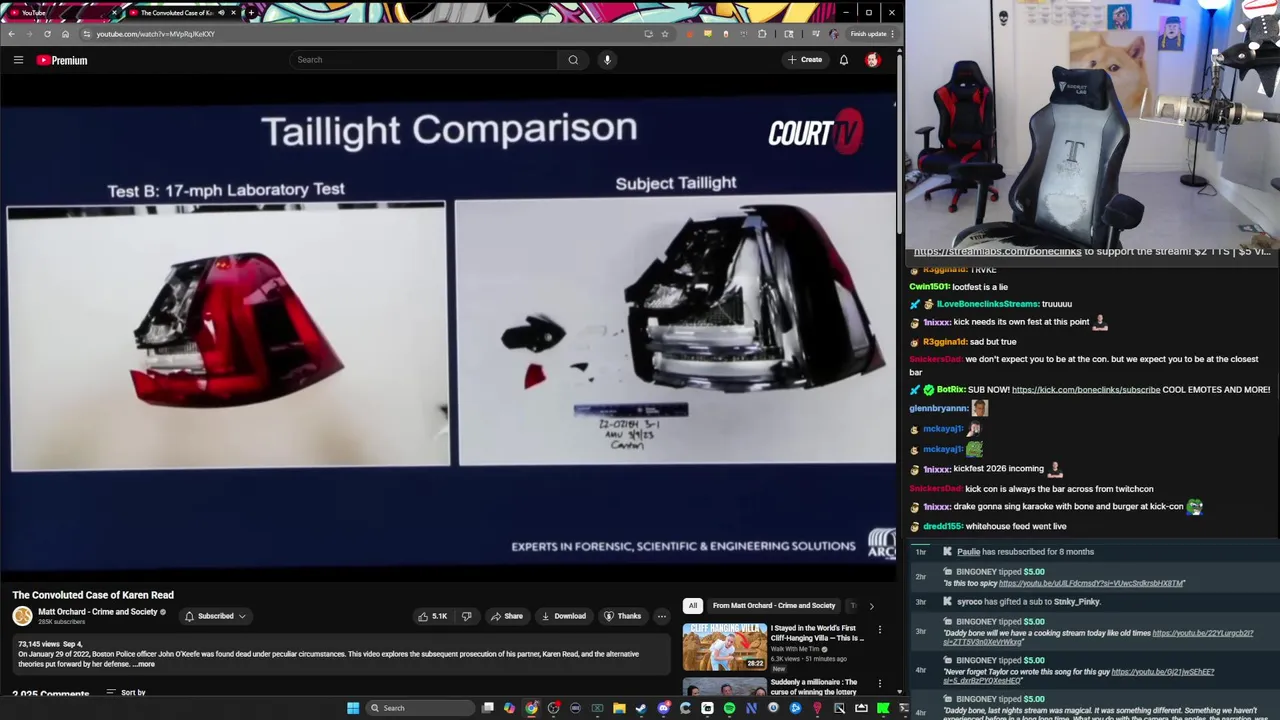Open the YouTube guide hamburger menu
The image size is (1280, 720).
[18, 60]
